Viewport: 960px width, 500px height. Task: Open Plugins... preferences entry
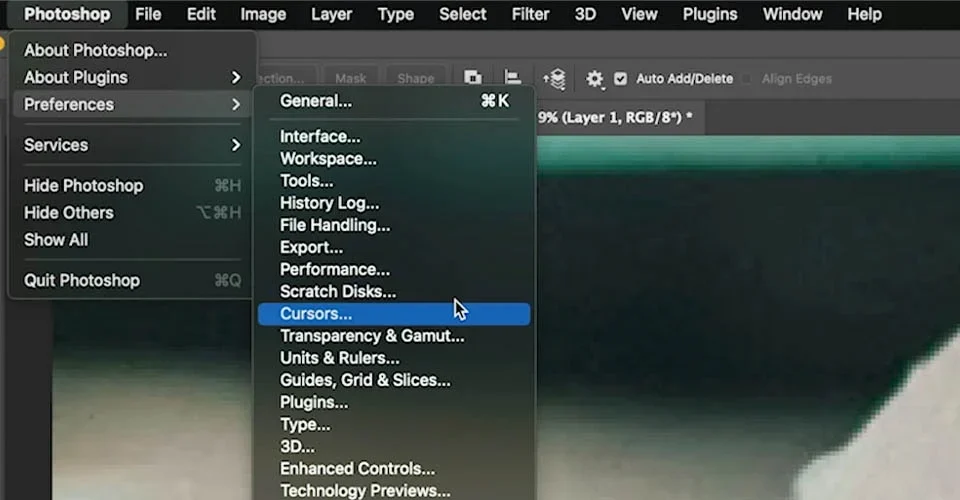click(394, 402)
